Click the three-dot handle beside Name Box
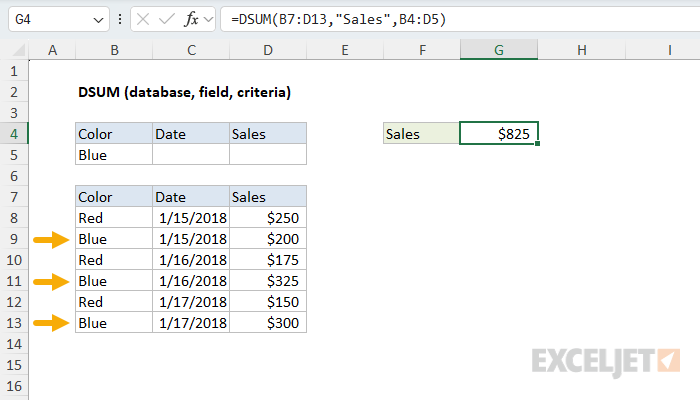The image size is (700, 400). 120,19
